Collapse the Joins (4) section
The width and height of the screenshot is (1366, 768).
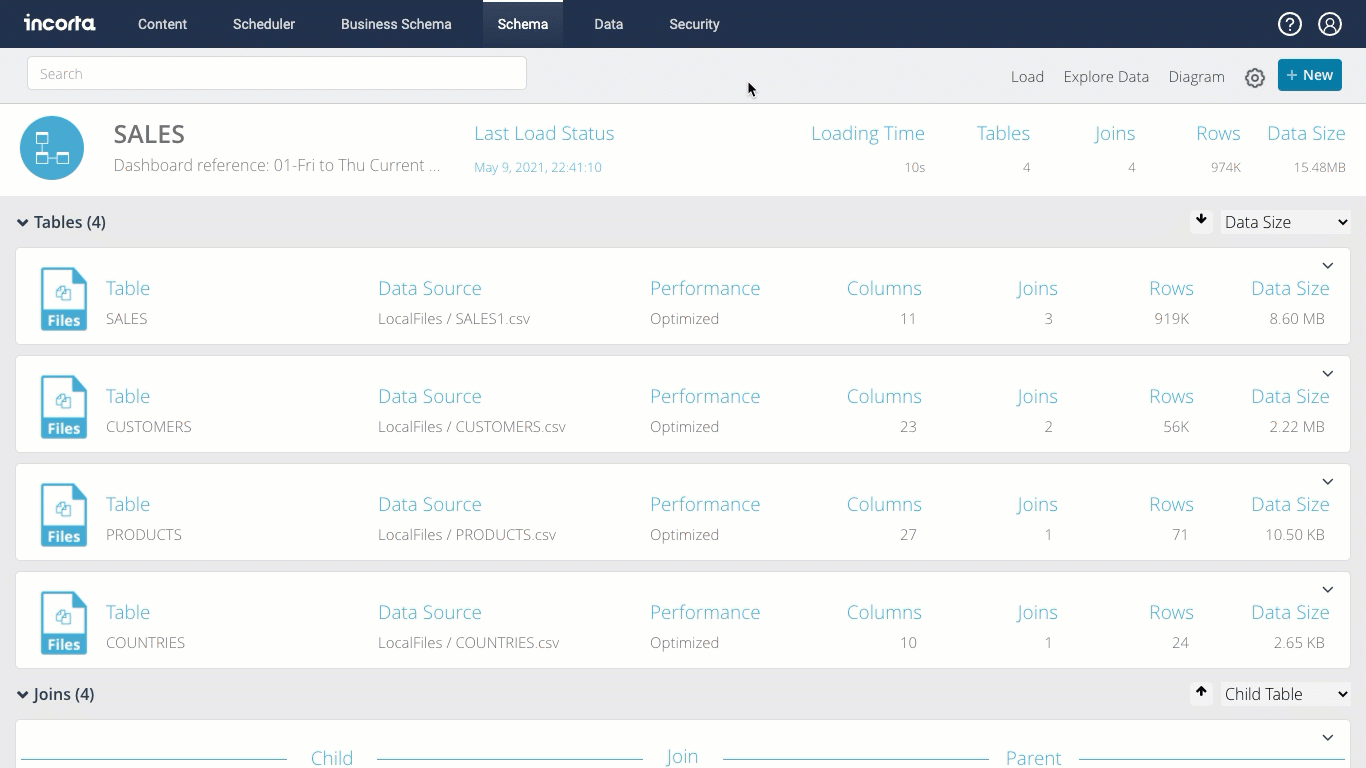click(55, 694)
